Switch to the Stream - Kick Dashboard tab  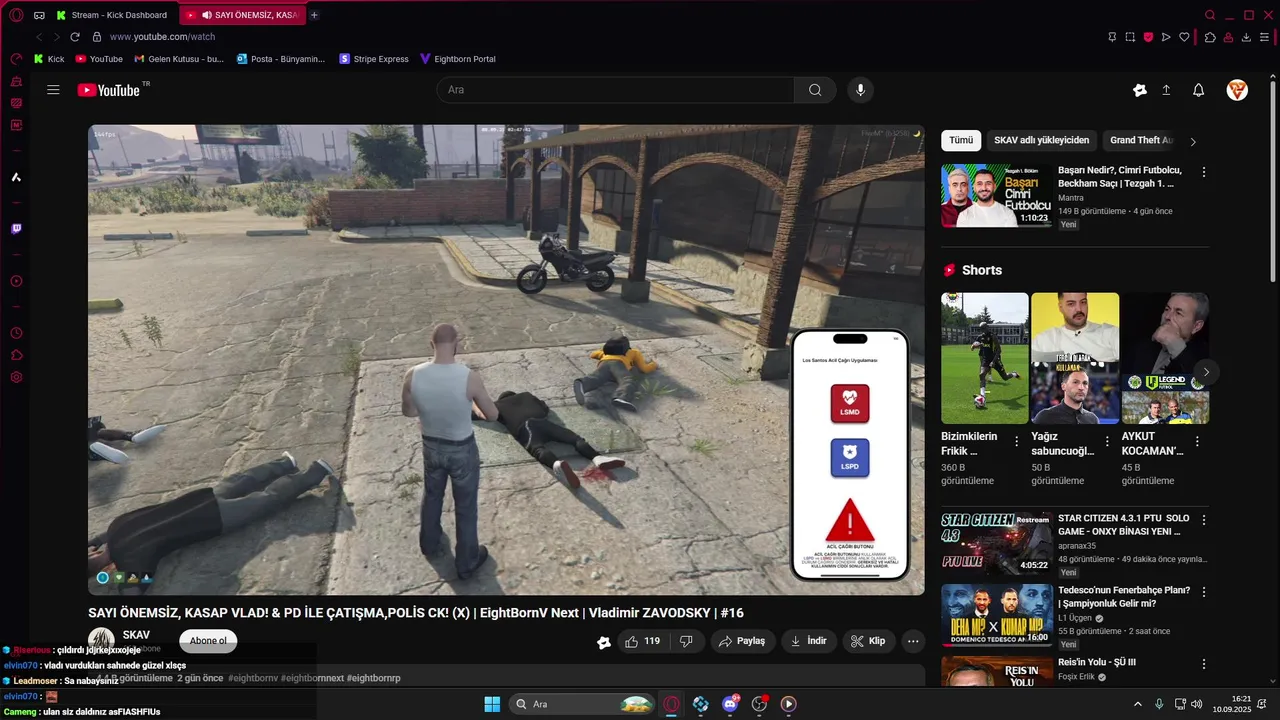(113, 15)
